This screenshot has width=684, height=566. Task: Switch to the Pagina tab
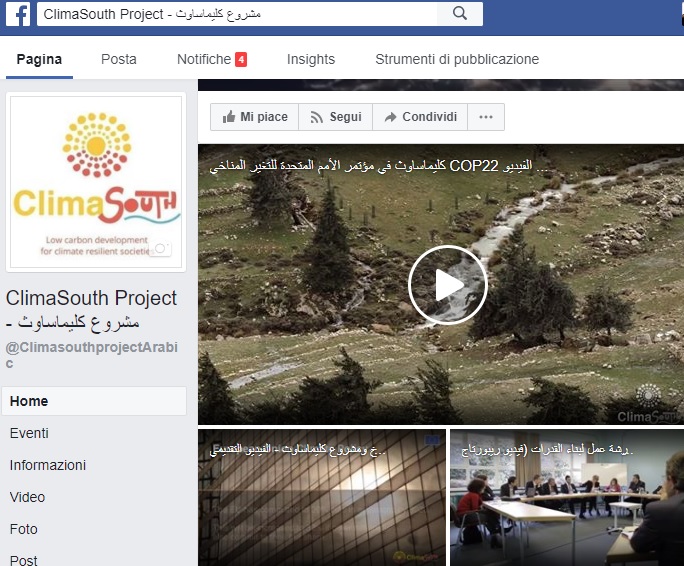tap(39, 59)
